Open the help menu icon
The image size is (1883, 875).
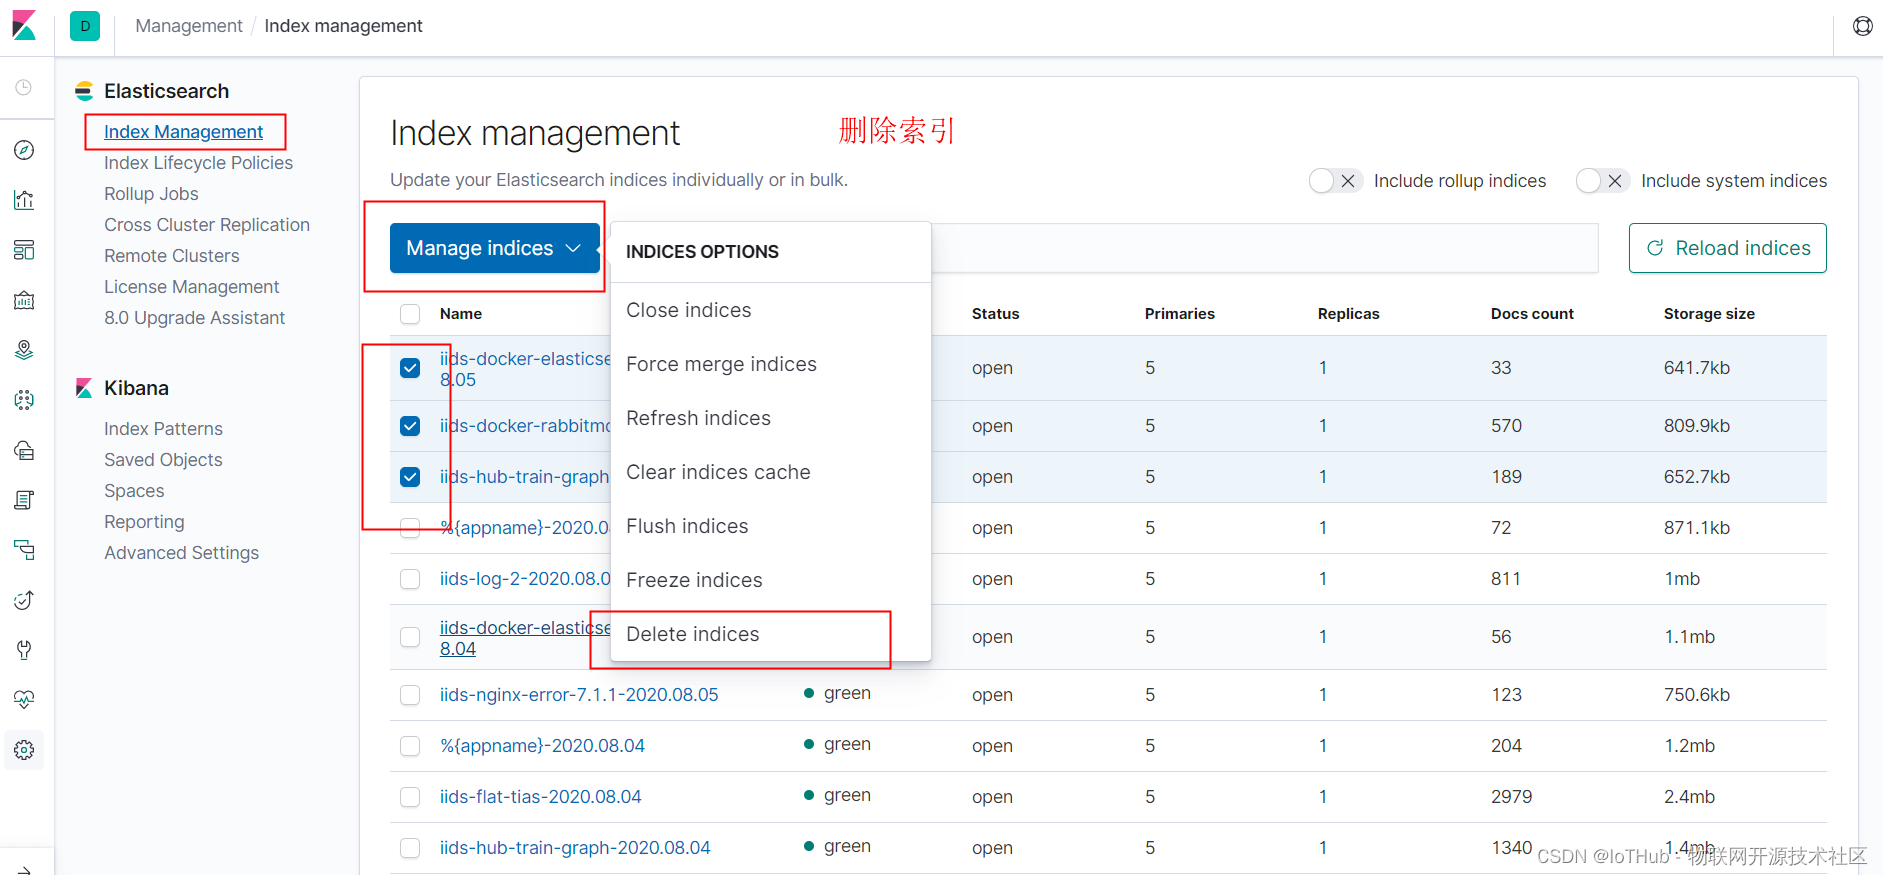tap(1862, 26)
